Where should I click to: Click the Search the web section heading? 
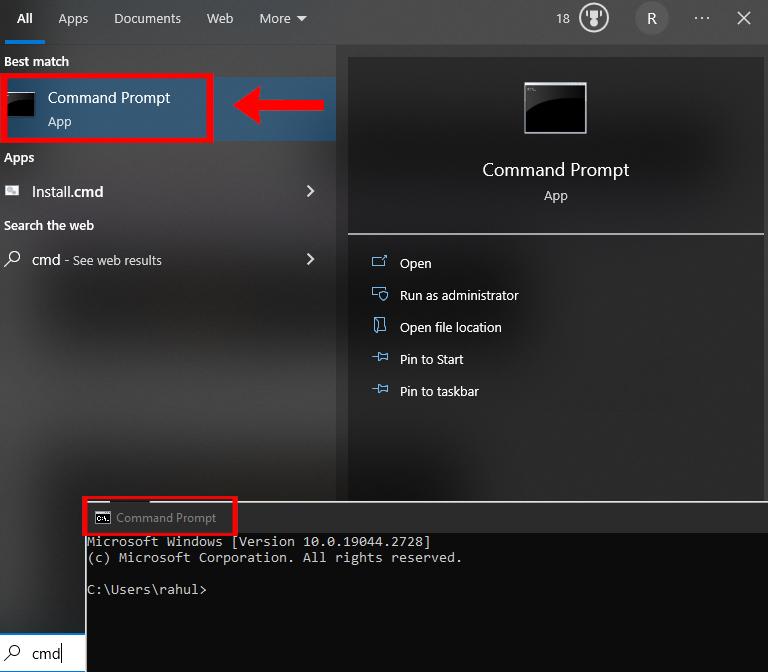tap(49, 225)
